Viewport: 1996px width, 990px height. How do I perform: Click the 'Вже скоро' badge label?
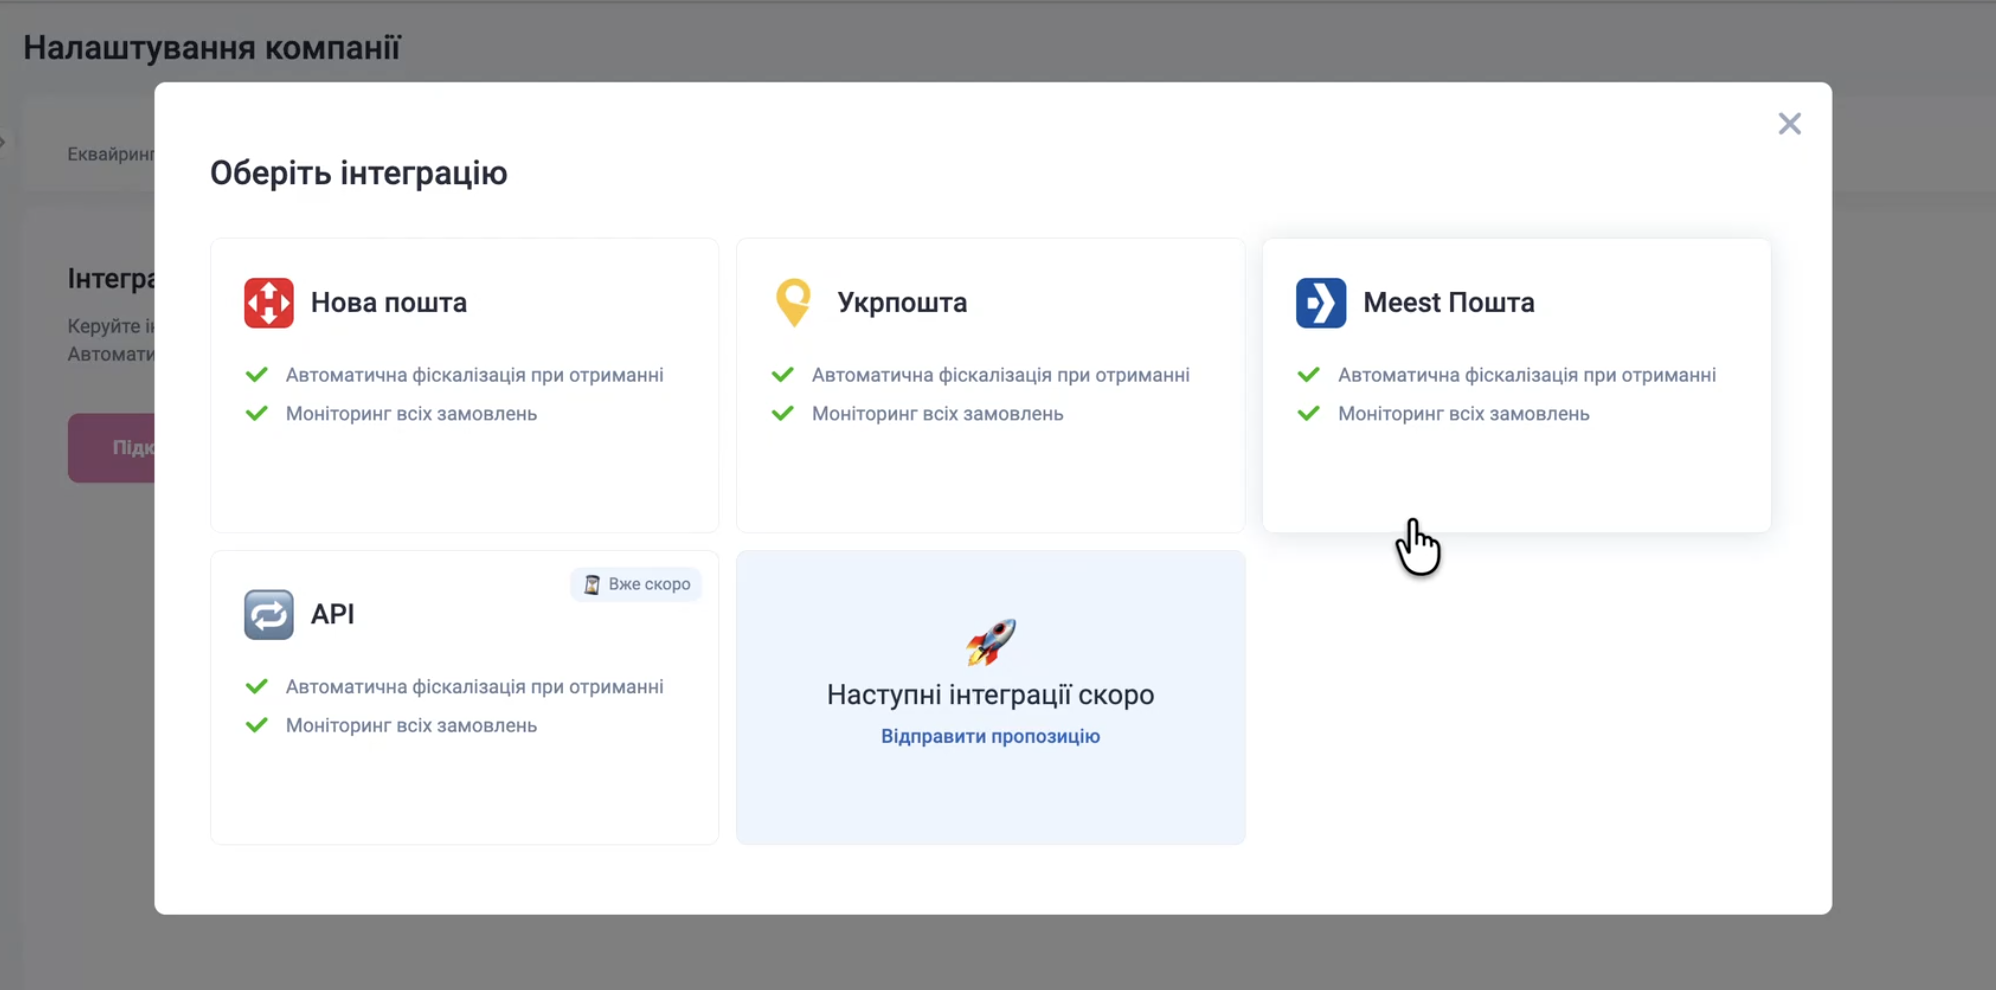tap(649, 584)
